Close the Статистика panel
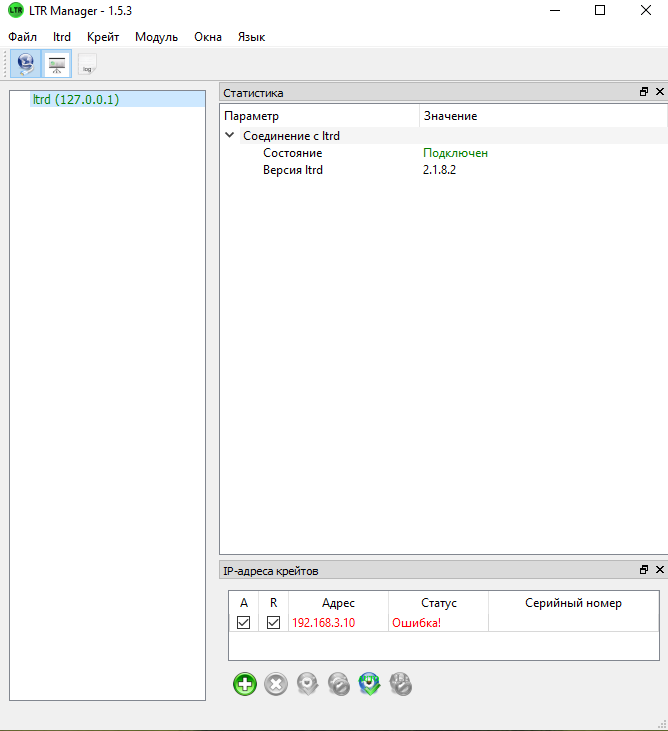This screenshot has width=668, height=731. (660, 92)
